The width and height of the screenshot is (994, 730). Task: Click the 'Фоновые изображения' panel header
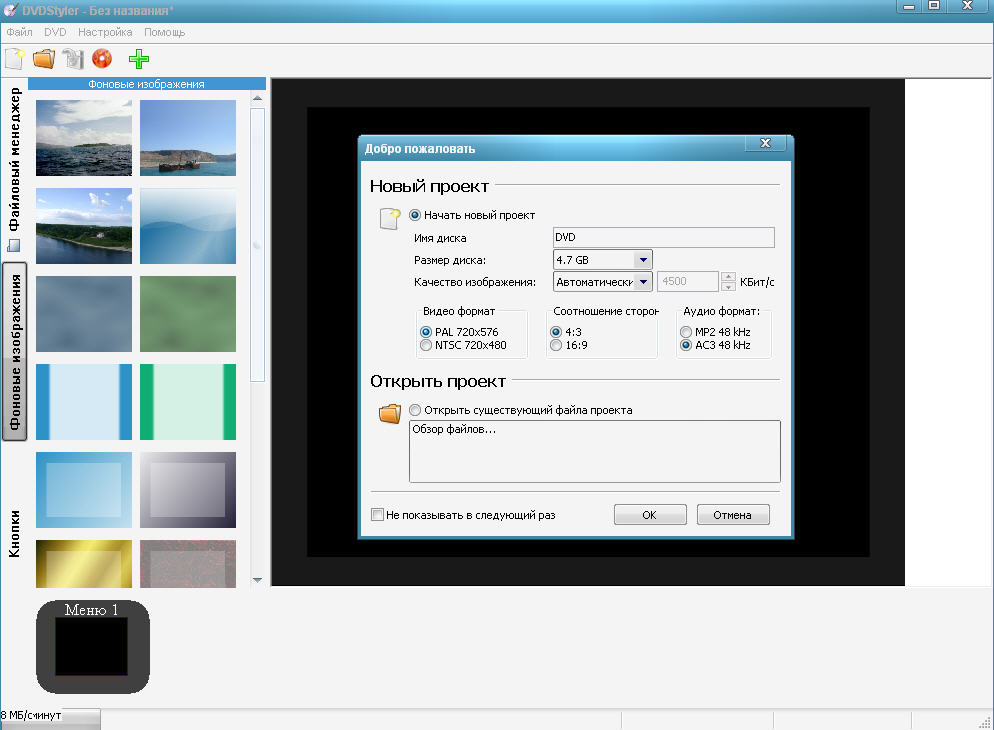(146, 84)
